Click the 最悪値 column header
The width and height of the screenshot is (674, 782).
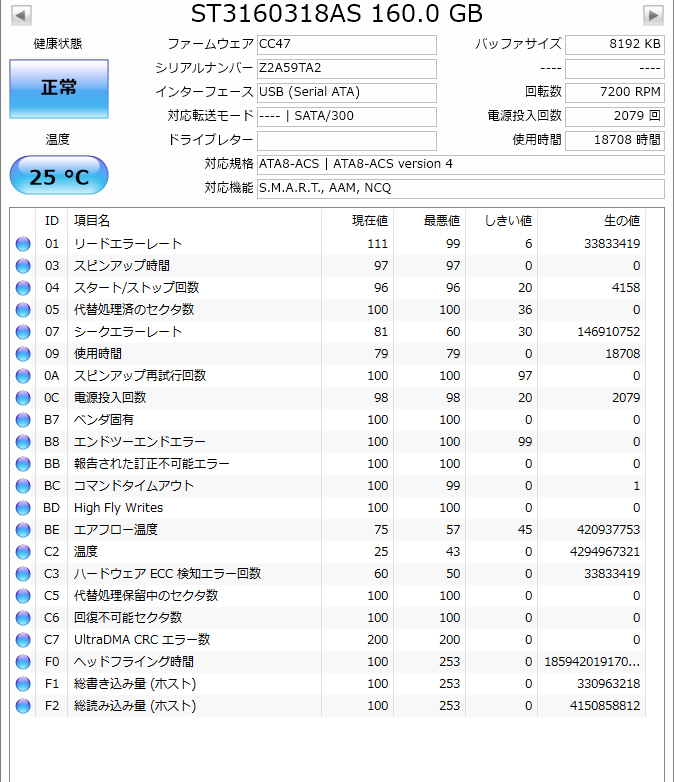pos(429,220)
